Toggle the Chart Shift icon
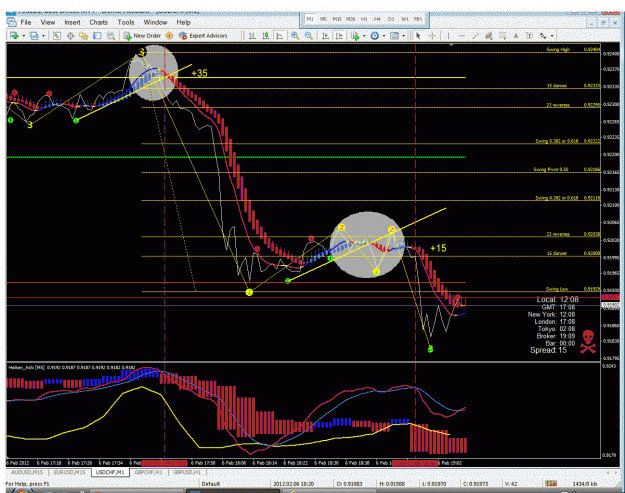The height and width of the screenshot is (493, 625). click(339, 36)
